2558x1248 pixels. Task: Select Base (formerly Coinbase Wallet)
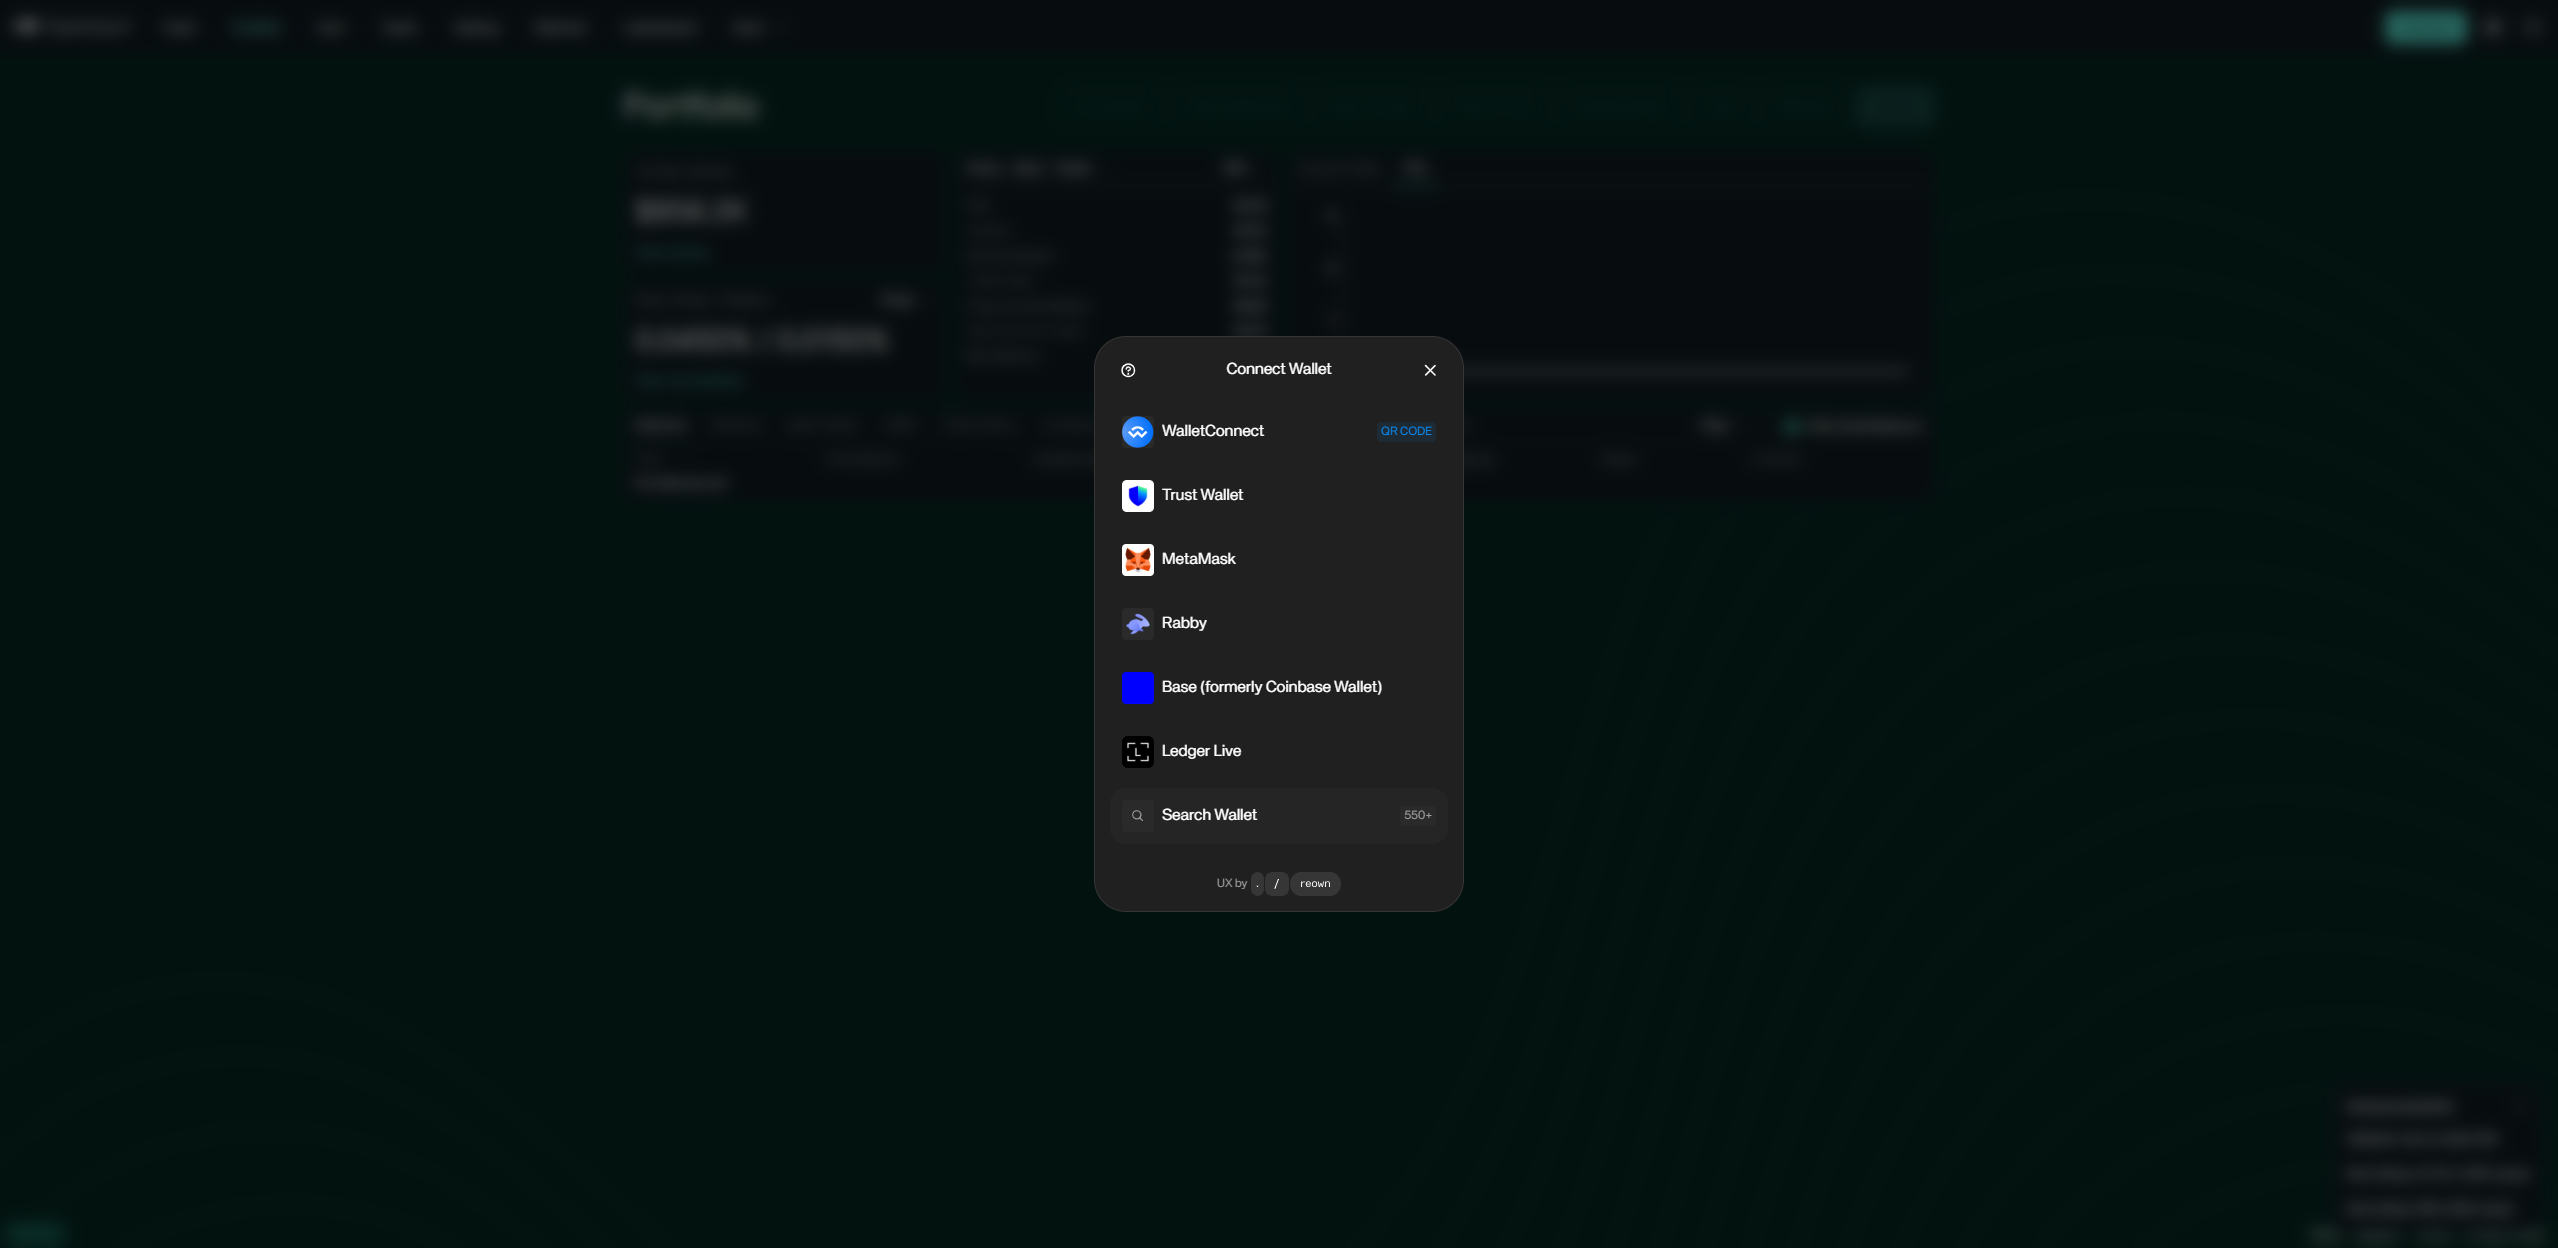[1278, 688]
